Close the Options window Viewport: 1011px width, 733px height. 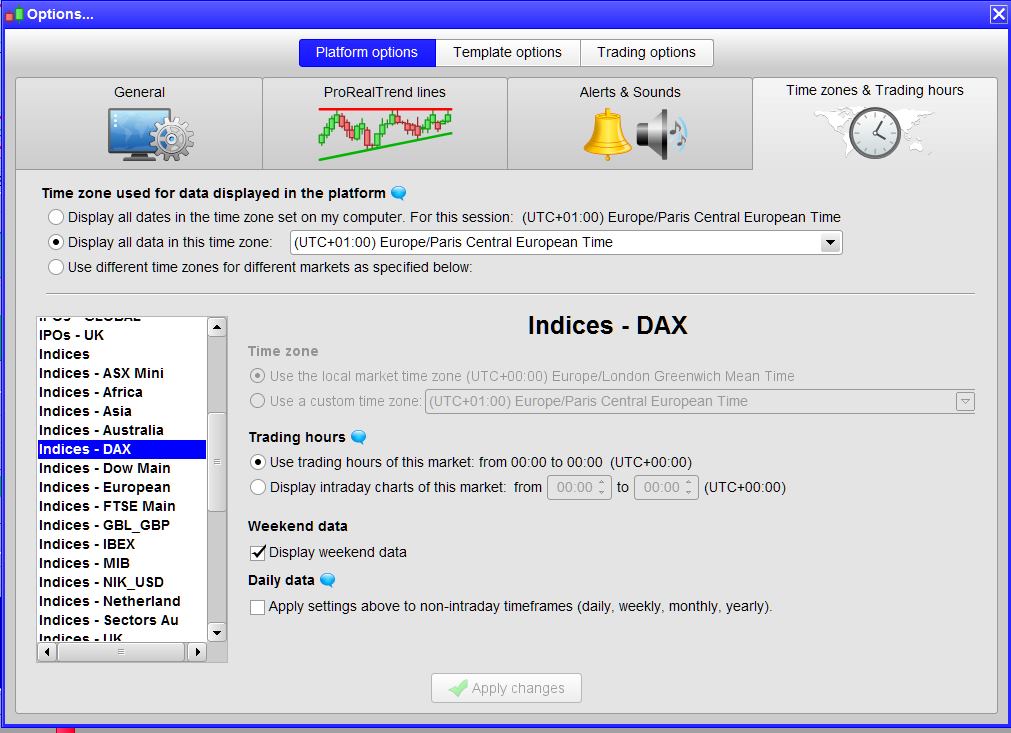click(998, 14)
